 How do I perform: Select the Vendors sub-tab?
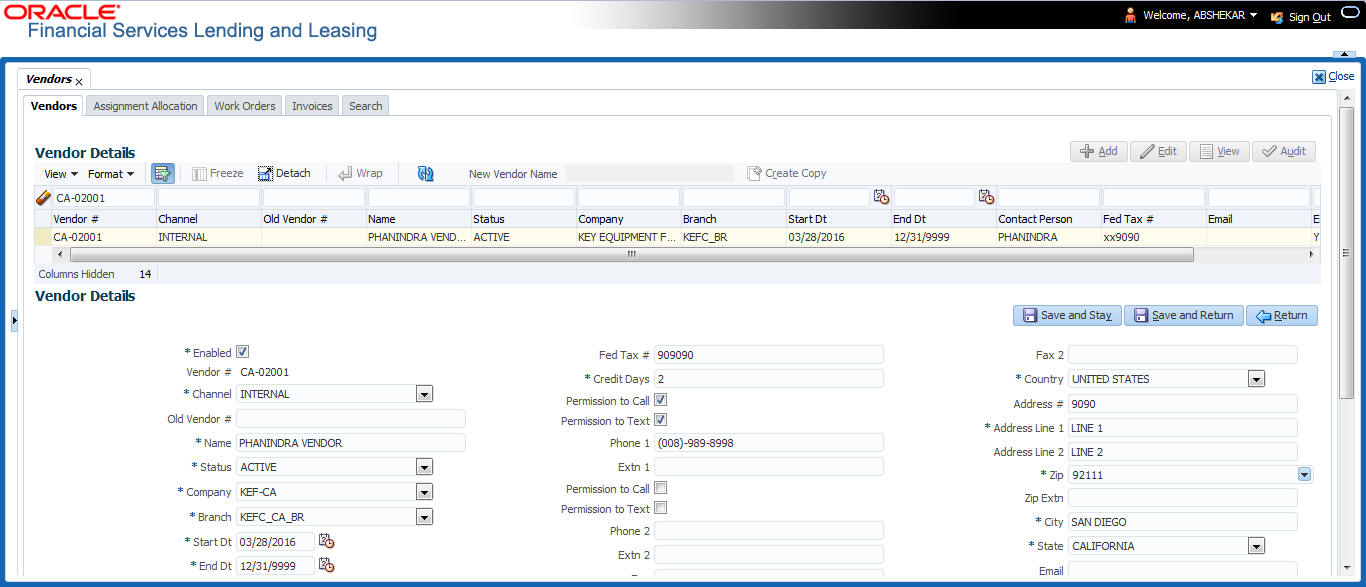point(54,106)
